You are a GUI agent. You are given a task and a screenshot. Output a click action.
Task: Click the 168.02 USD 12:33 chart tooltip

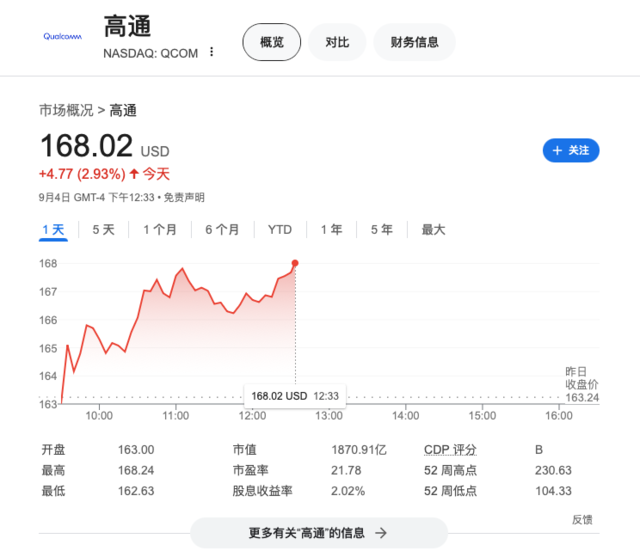coord(295,396)
